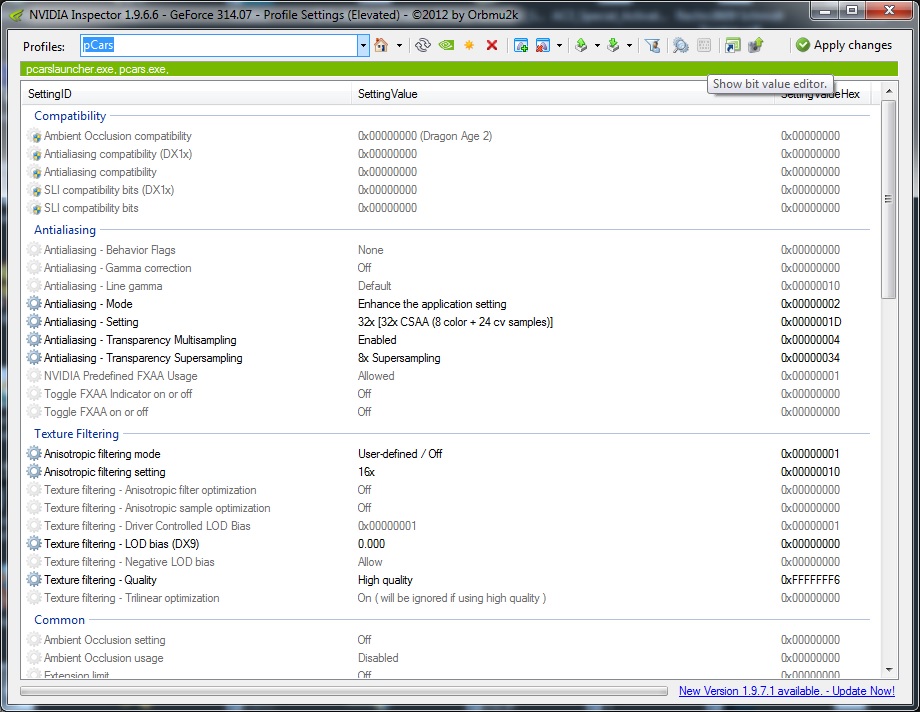
Task: Select the 'High quality' texture filtering value
Action: pyautogui.click(x=385, y=580)
